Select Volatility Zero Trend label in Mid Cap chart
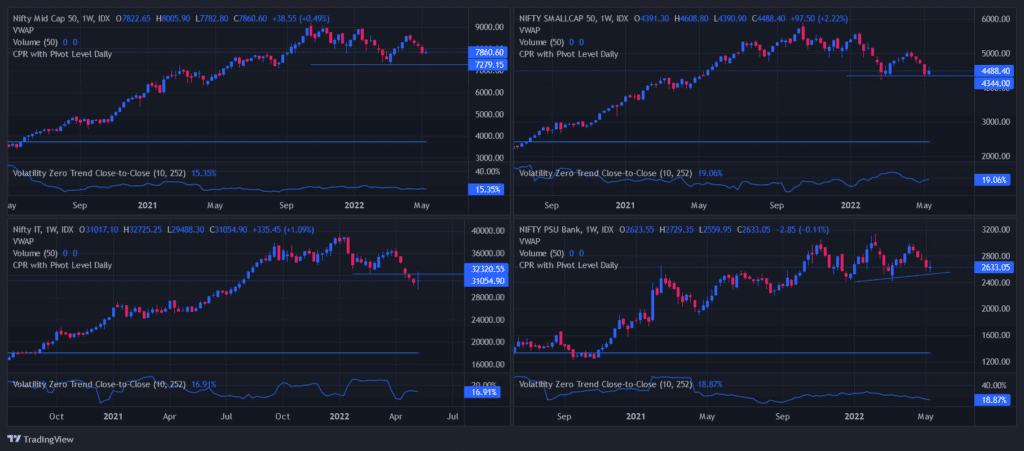The height and width of the screenshot is (451, 1024). [100, 174]
